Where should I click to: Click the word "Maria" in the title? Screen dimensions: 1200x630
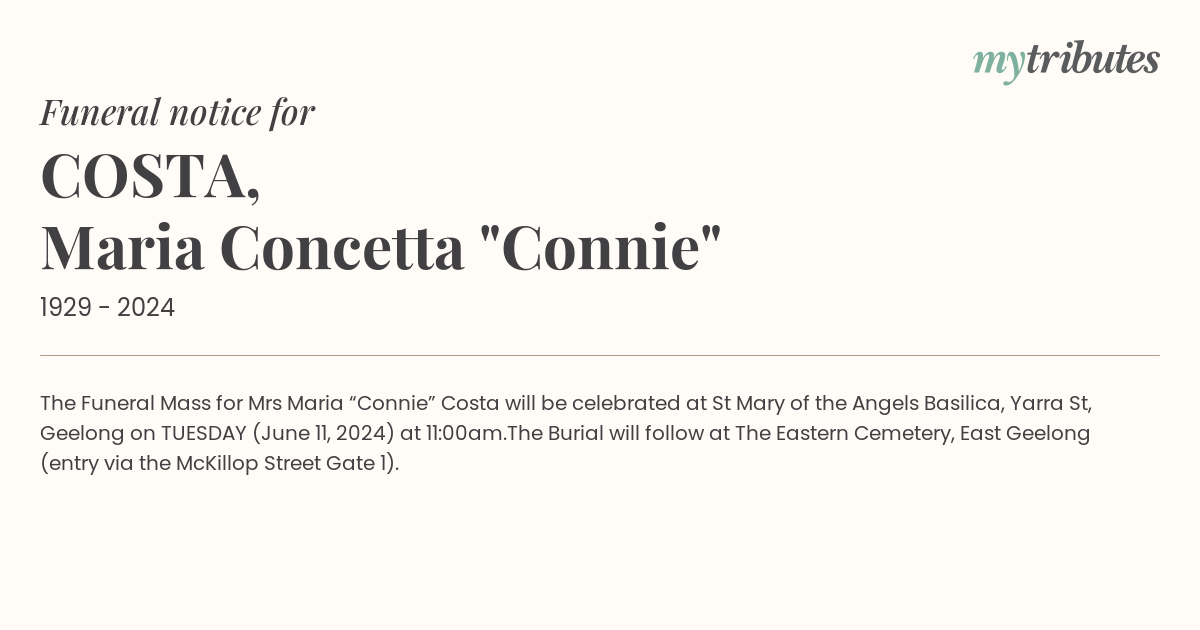[x=122, y=247]
